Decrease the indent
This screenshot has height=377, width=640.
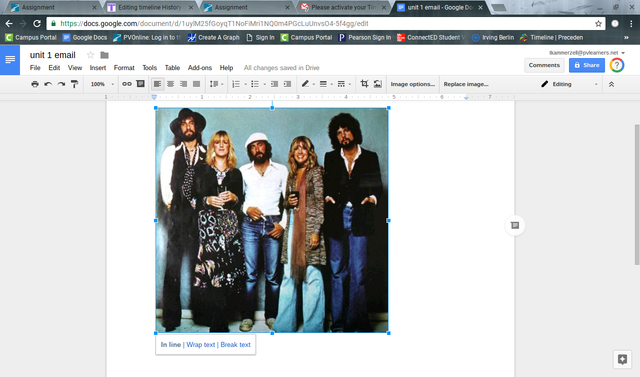(274, 84)
